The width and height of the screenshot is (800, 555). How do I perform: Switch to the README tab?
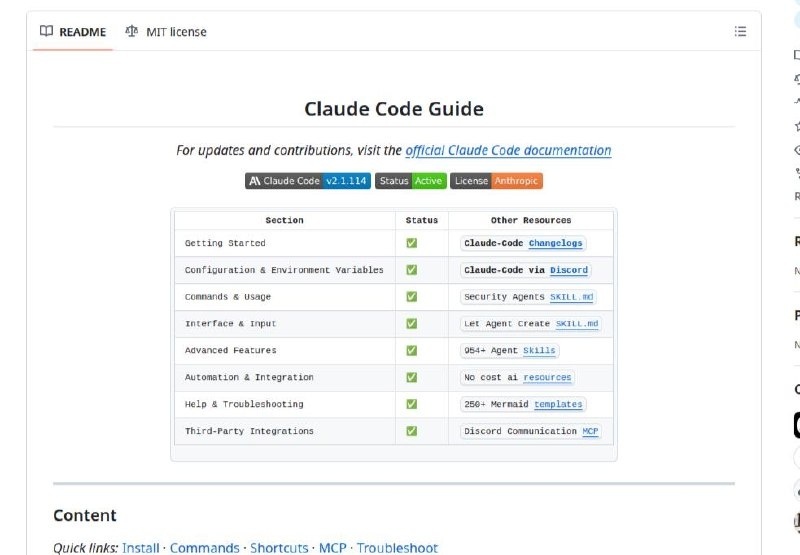pos(72,32)
